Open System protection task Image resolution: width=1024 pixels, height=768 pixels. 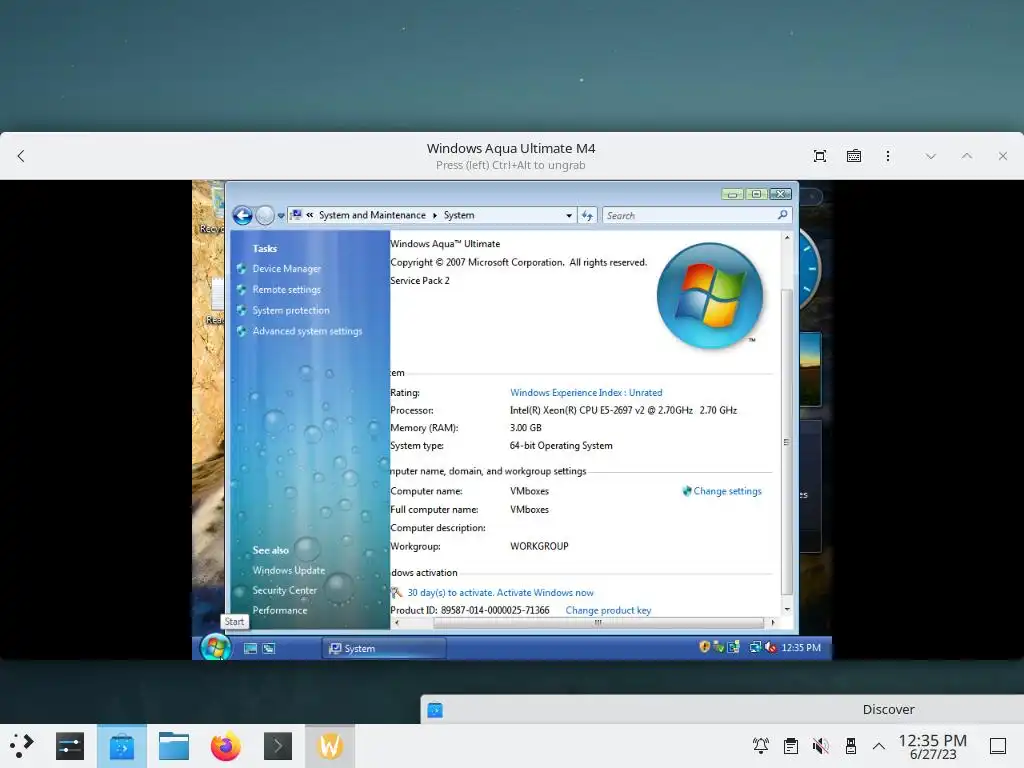291,310
